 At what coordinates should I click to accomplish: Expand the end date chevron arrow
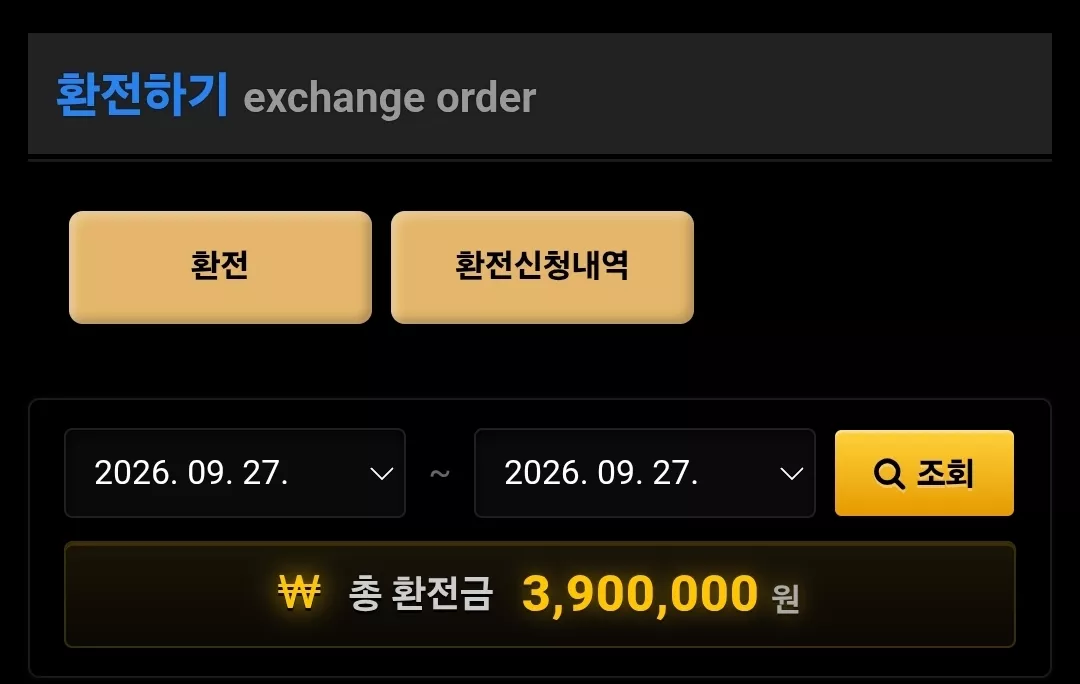(791, 473)
